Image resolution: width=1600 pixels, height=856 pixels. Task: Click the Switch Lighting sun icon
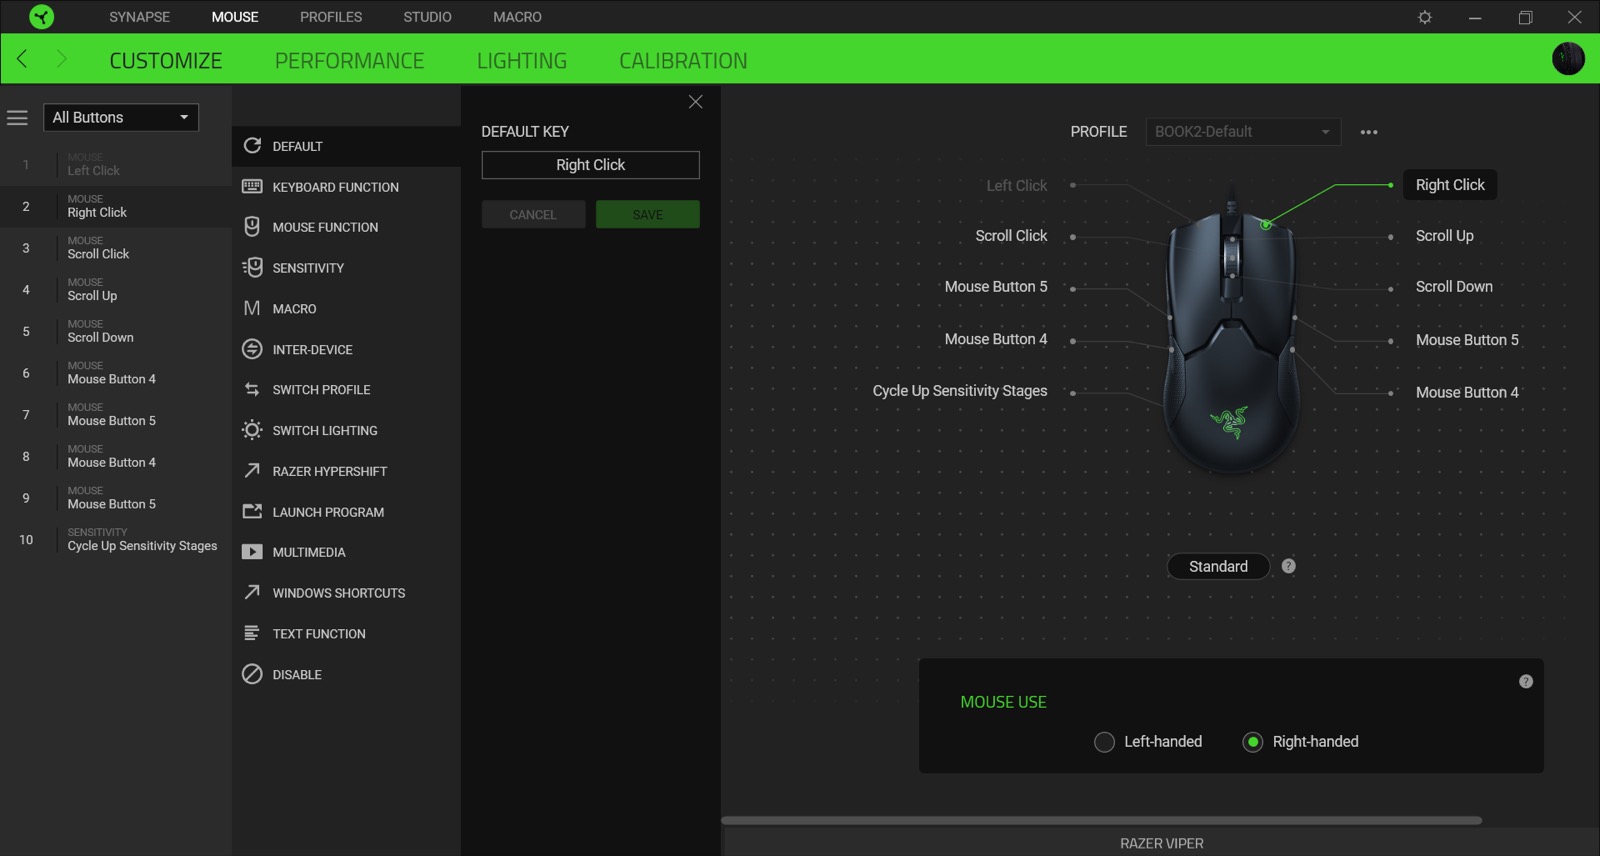point(252,431)
